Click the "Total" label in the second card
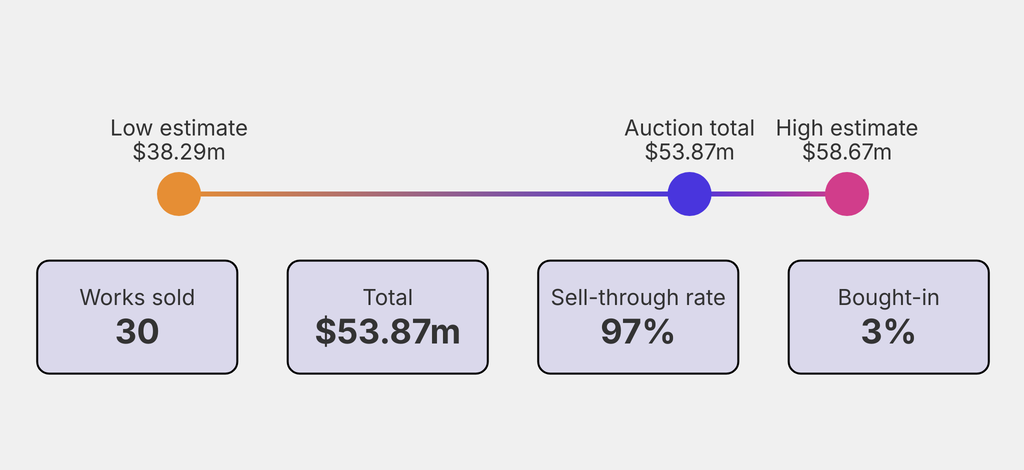Screen dimensions: 1024x470 coord(388,297)
